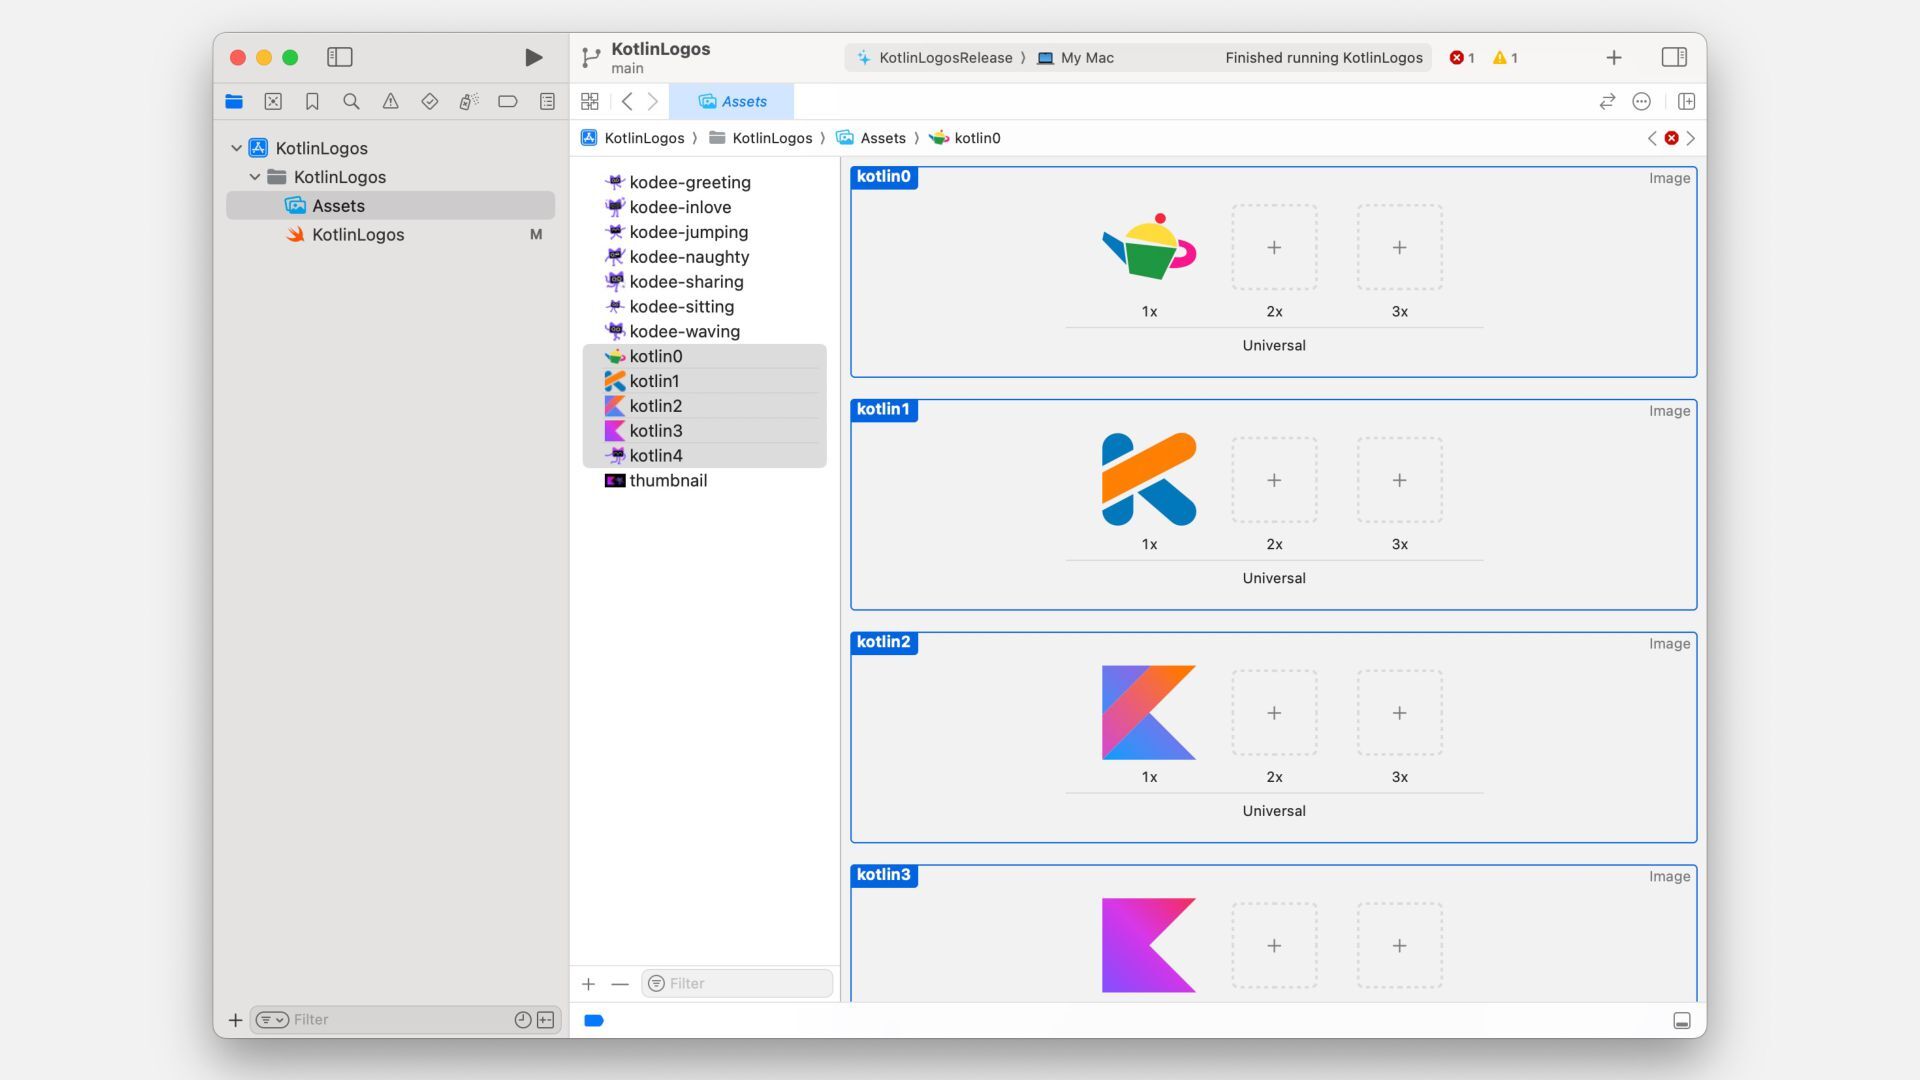Collapse the KotlinLogos folder group
The height and width of the screenshot is (1080, 1920).
[x=255, y=177]
